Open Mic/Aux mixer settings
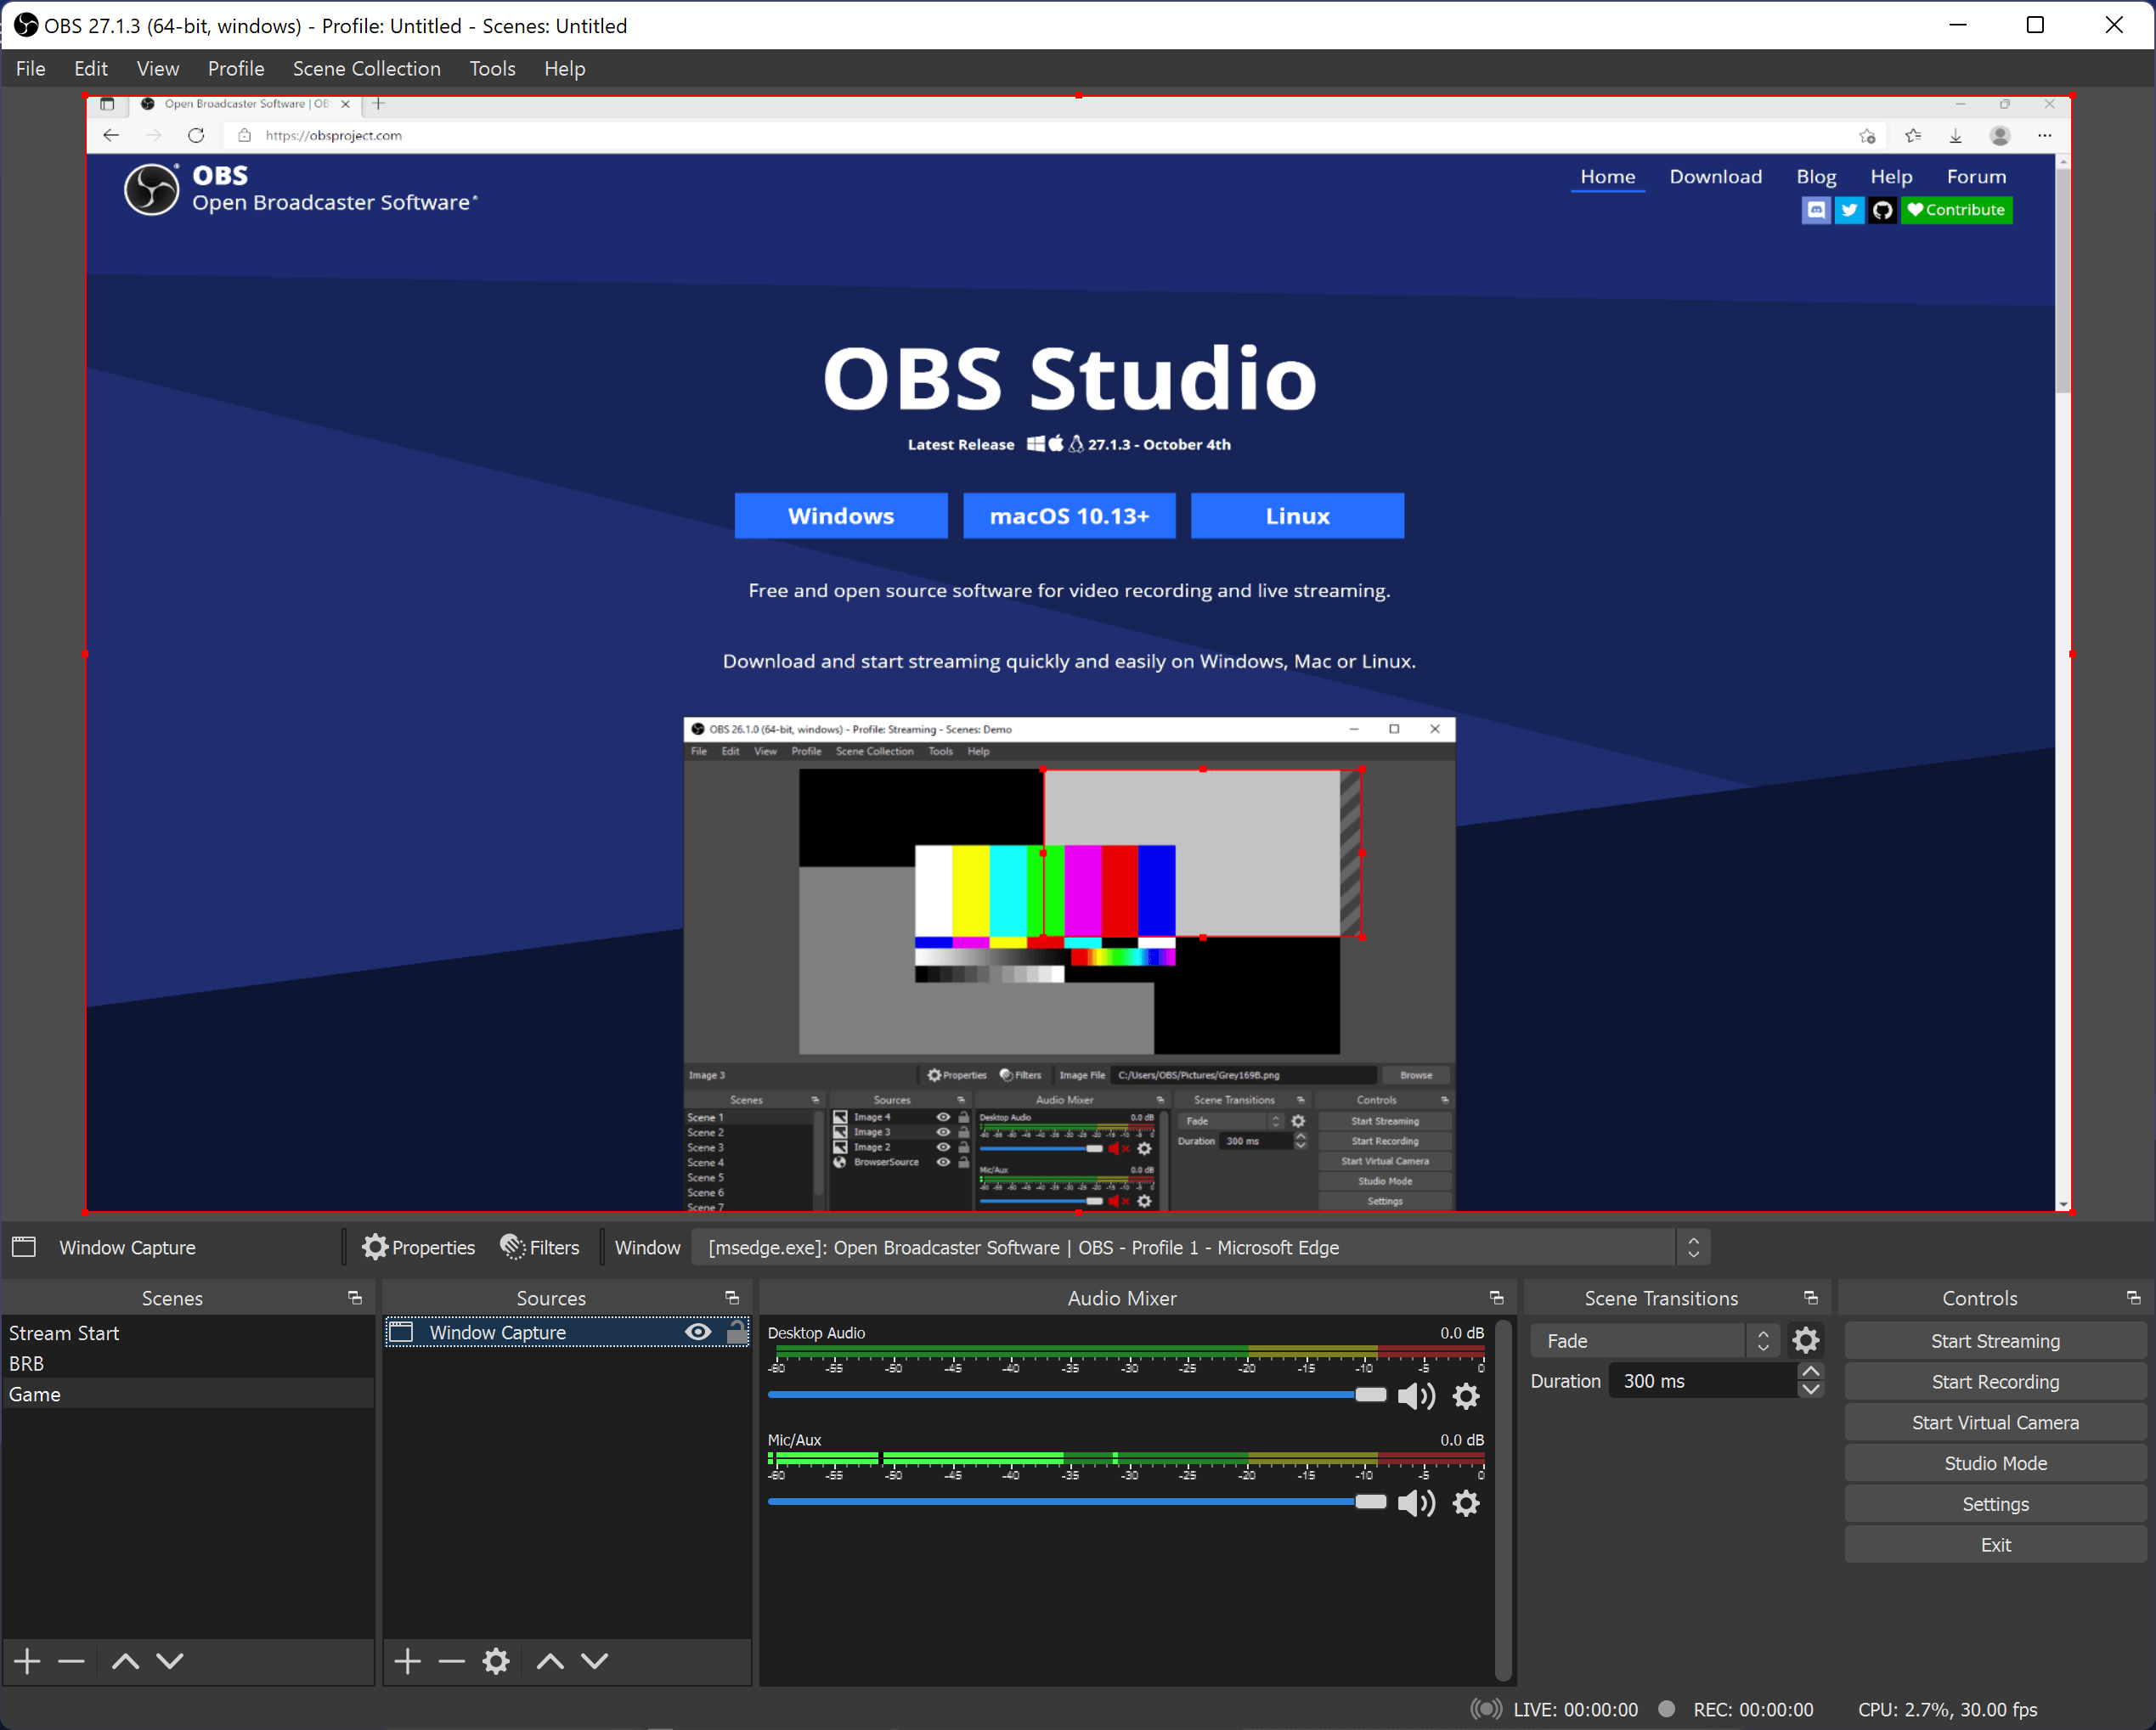 tap(1469, 1504)
